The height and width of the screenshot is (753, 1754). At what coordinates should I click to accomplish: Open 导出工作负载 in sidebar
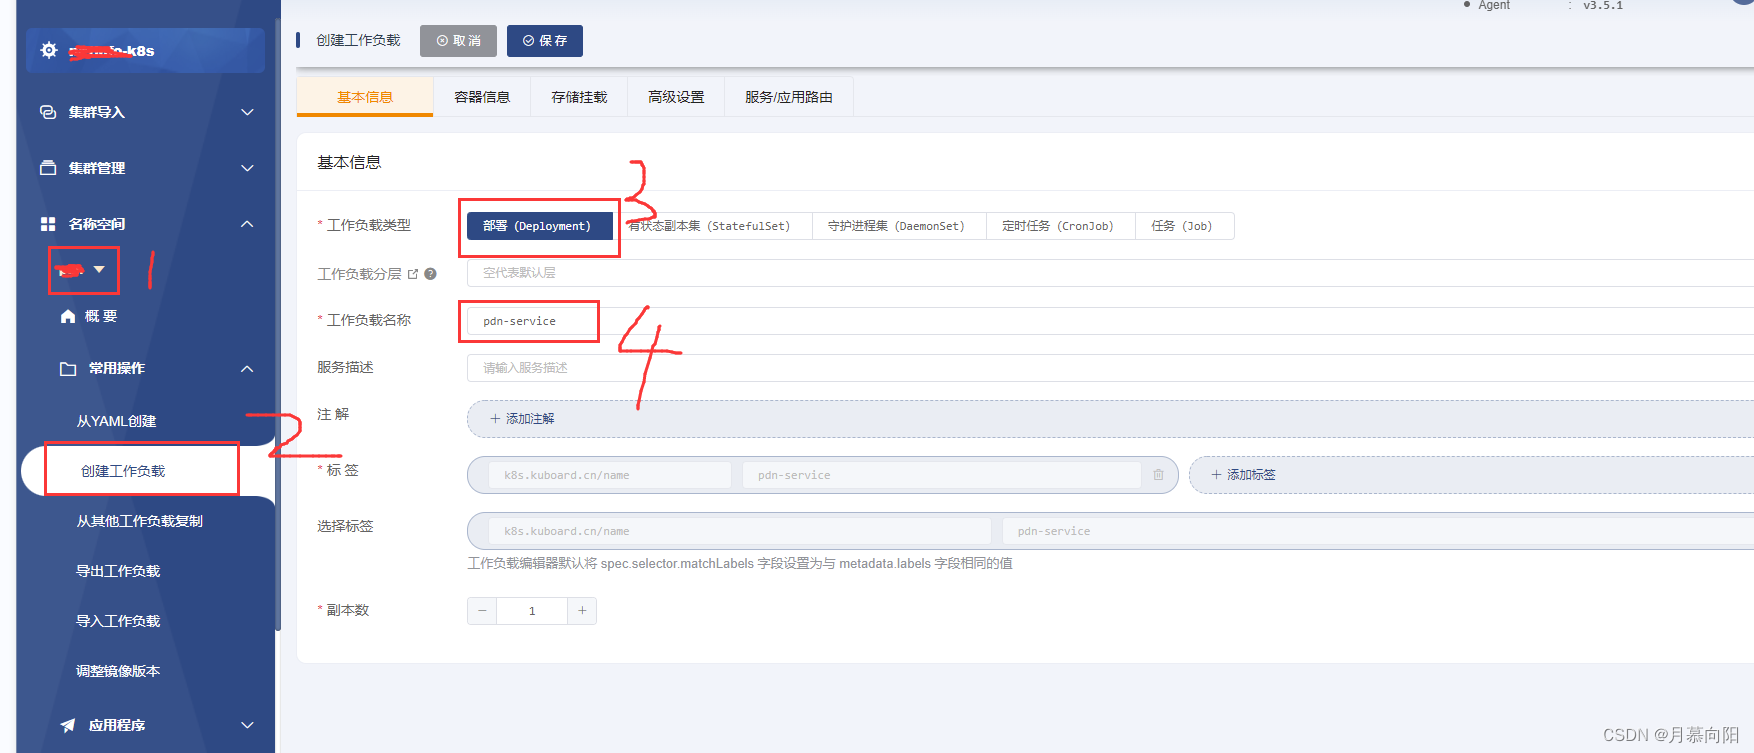pyautogui.click(x=118, y=571)
